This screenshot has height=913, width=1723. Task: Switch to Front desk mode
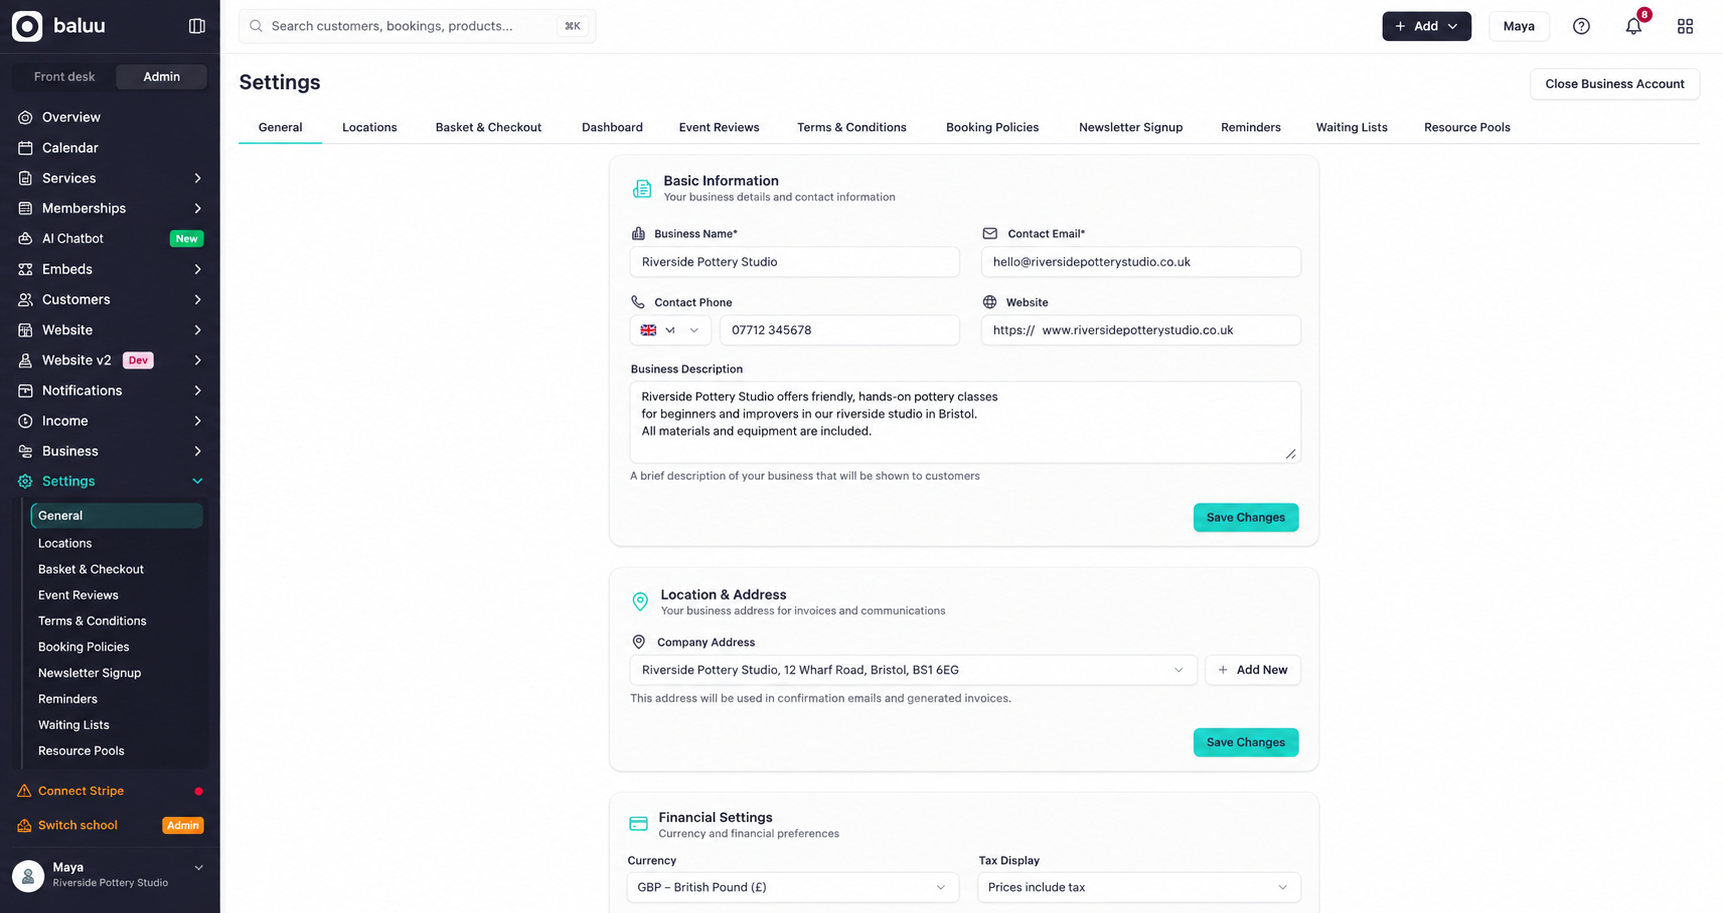tap(64, 77)
